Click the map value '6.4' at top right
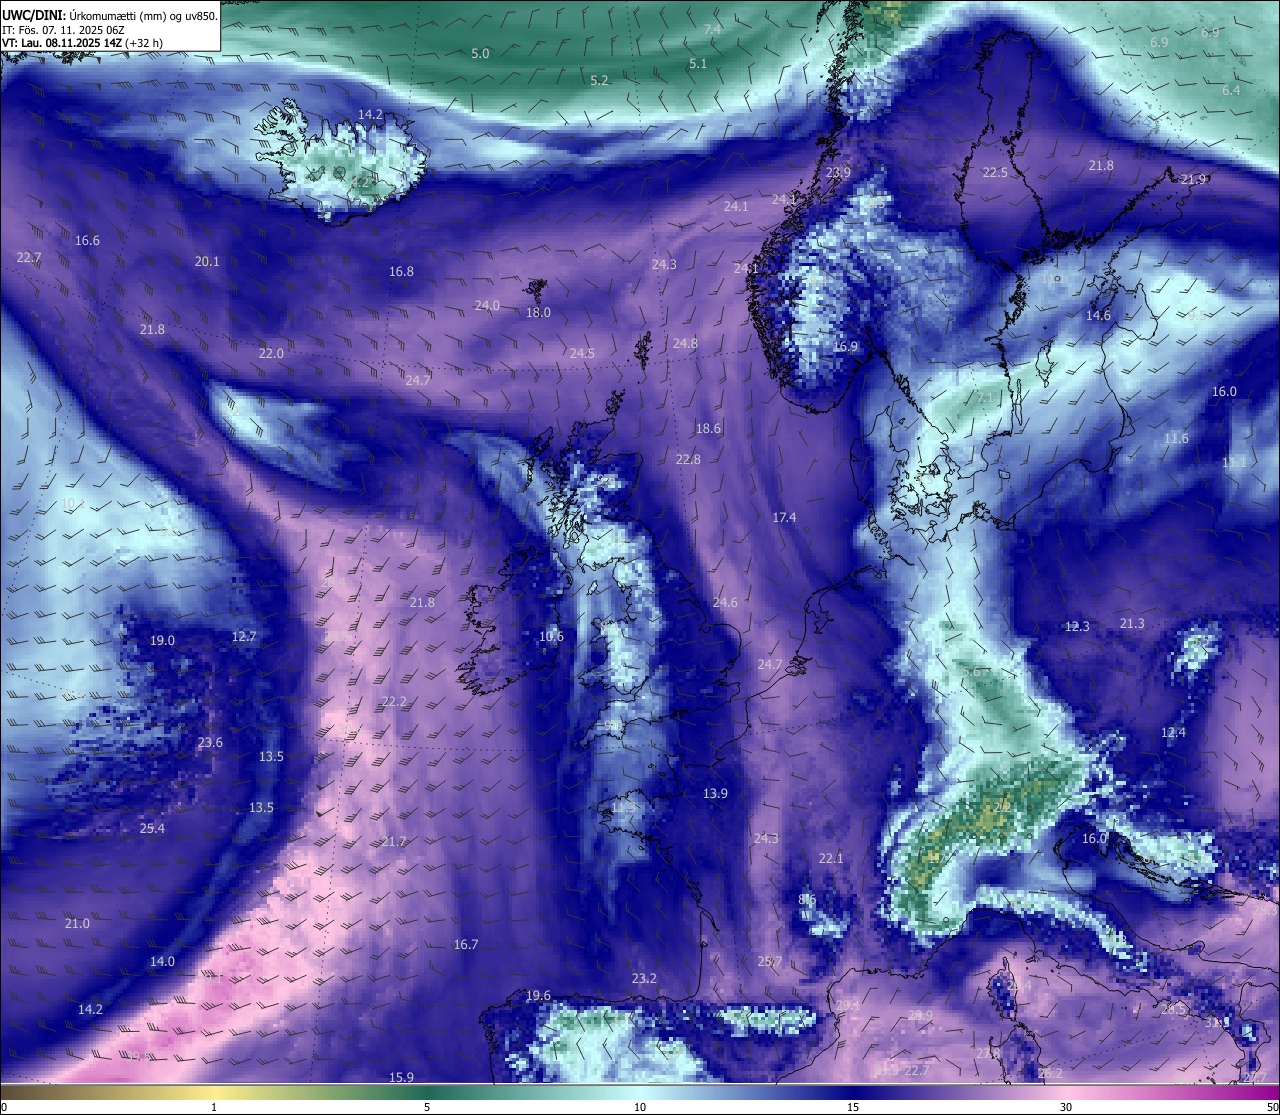This screenshot has height=1115, width=1280. tap(1231, 91)
